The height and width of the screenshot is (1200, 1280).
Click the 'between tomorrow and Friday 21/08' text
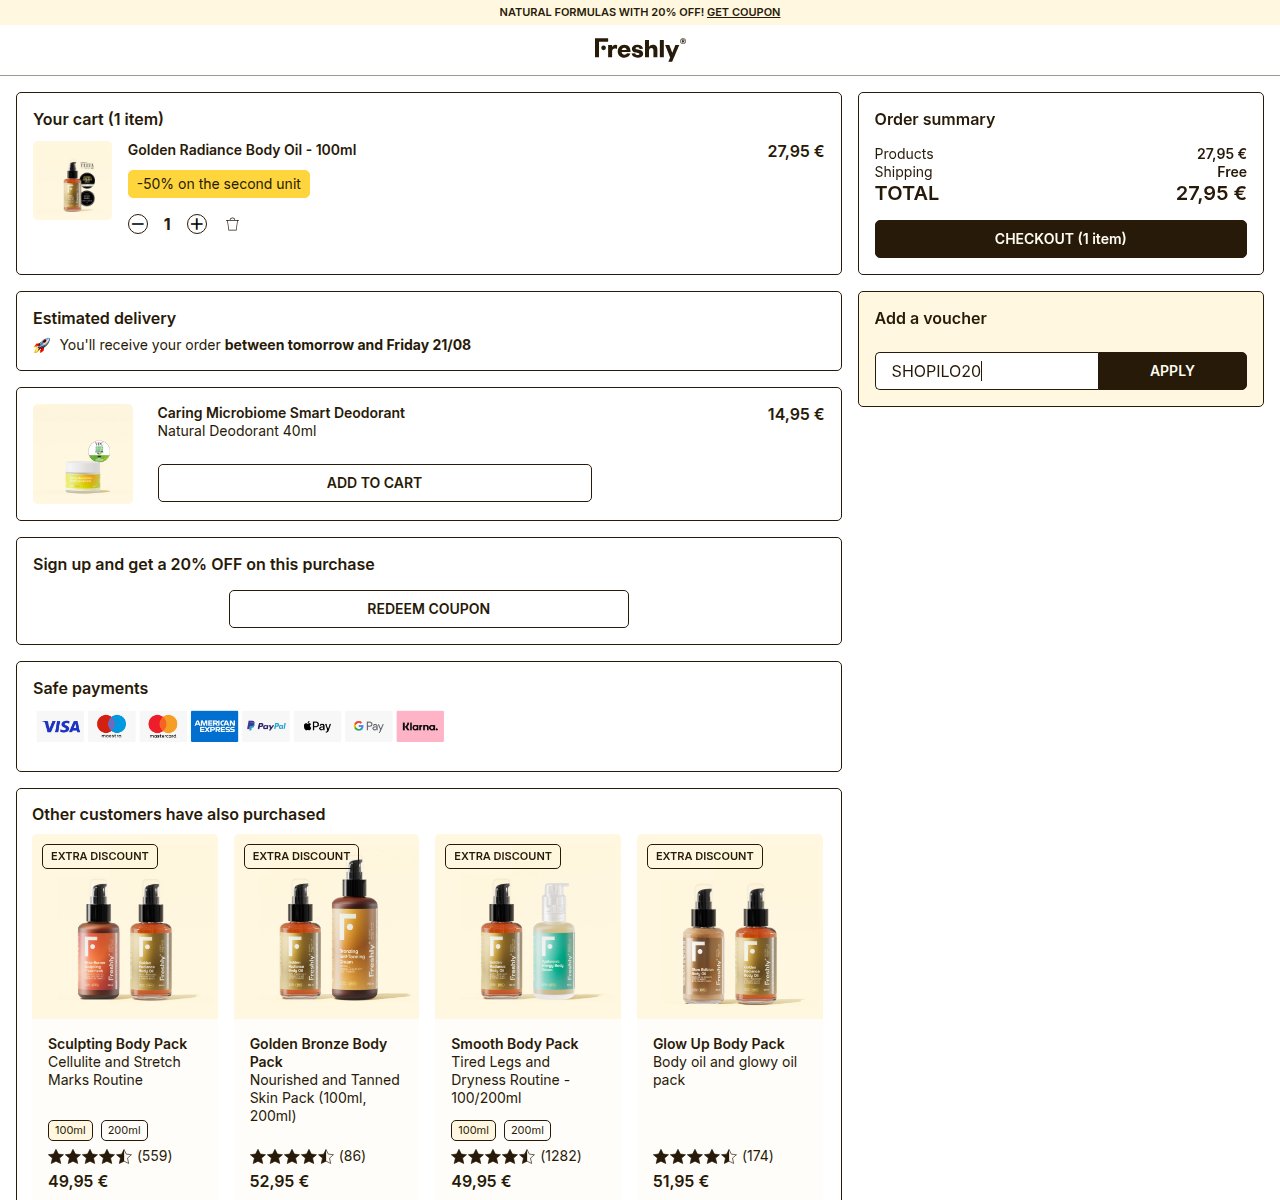pyautogui.click(x=348, y=345)
